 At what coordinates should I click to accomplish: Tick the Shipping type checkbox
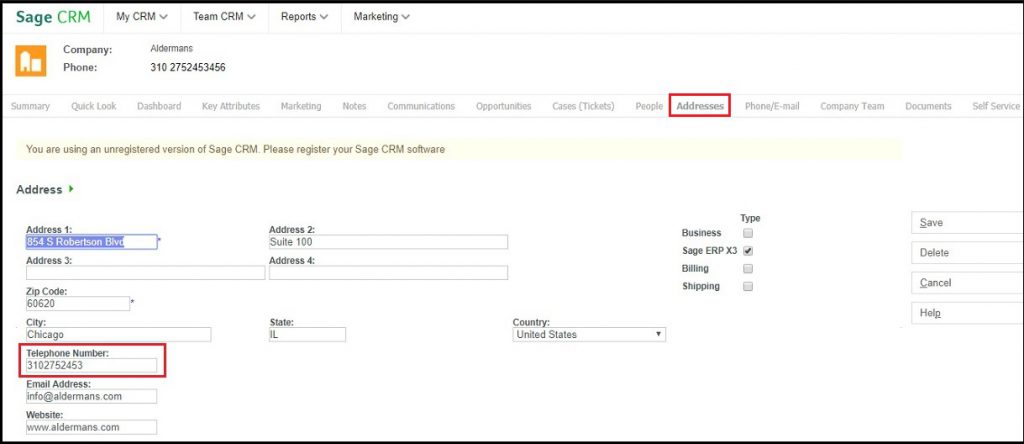point(748,286)
